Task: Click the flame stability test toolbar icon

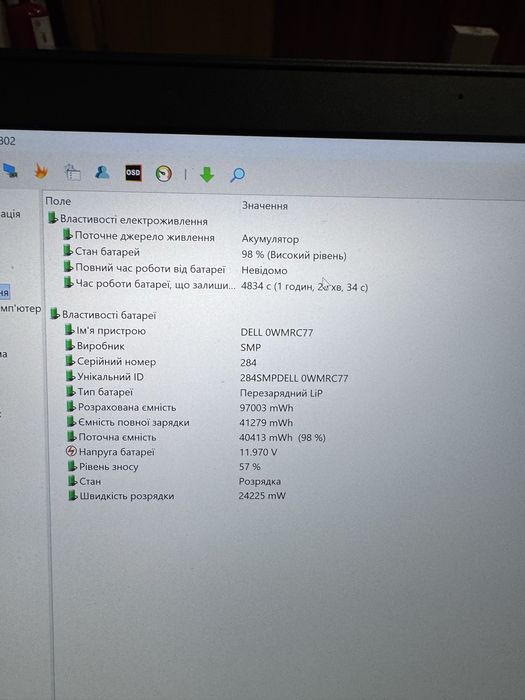Action: pyautogui.click(x=41, y=171)
